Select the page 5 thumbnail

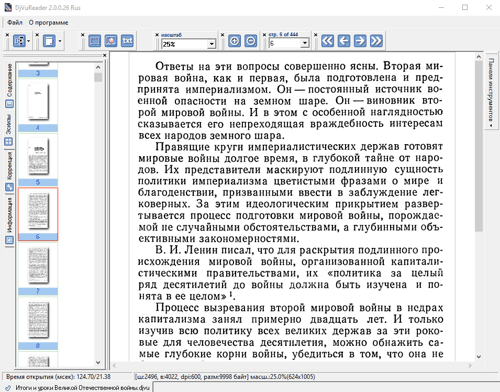coord(38,160)
